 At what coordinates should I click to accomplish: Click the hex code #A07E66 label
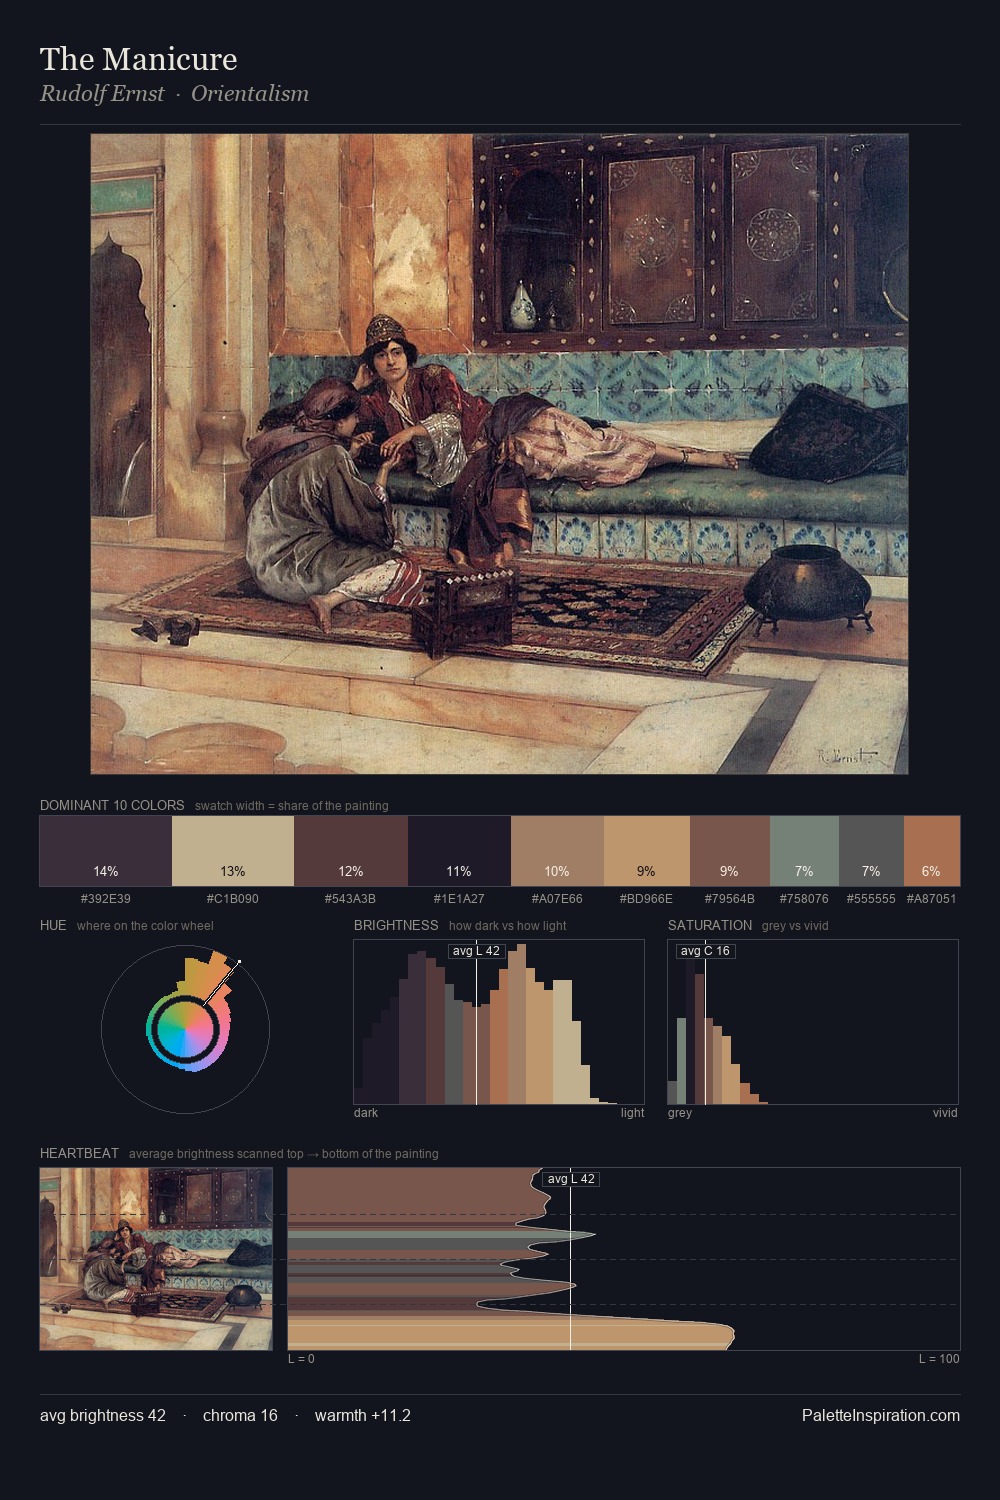pyautogui.click(x=557, y=899)
